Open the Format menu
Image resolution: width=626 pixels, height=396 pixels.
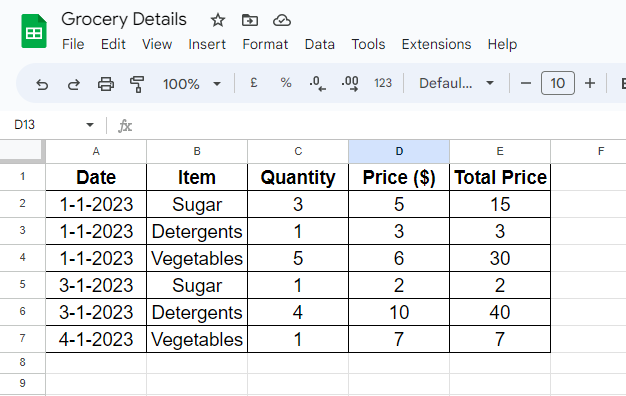[x=265, y=44]
